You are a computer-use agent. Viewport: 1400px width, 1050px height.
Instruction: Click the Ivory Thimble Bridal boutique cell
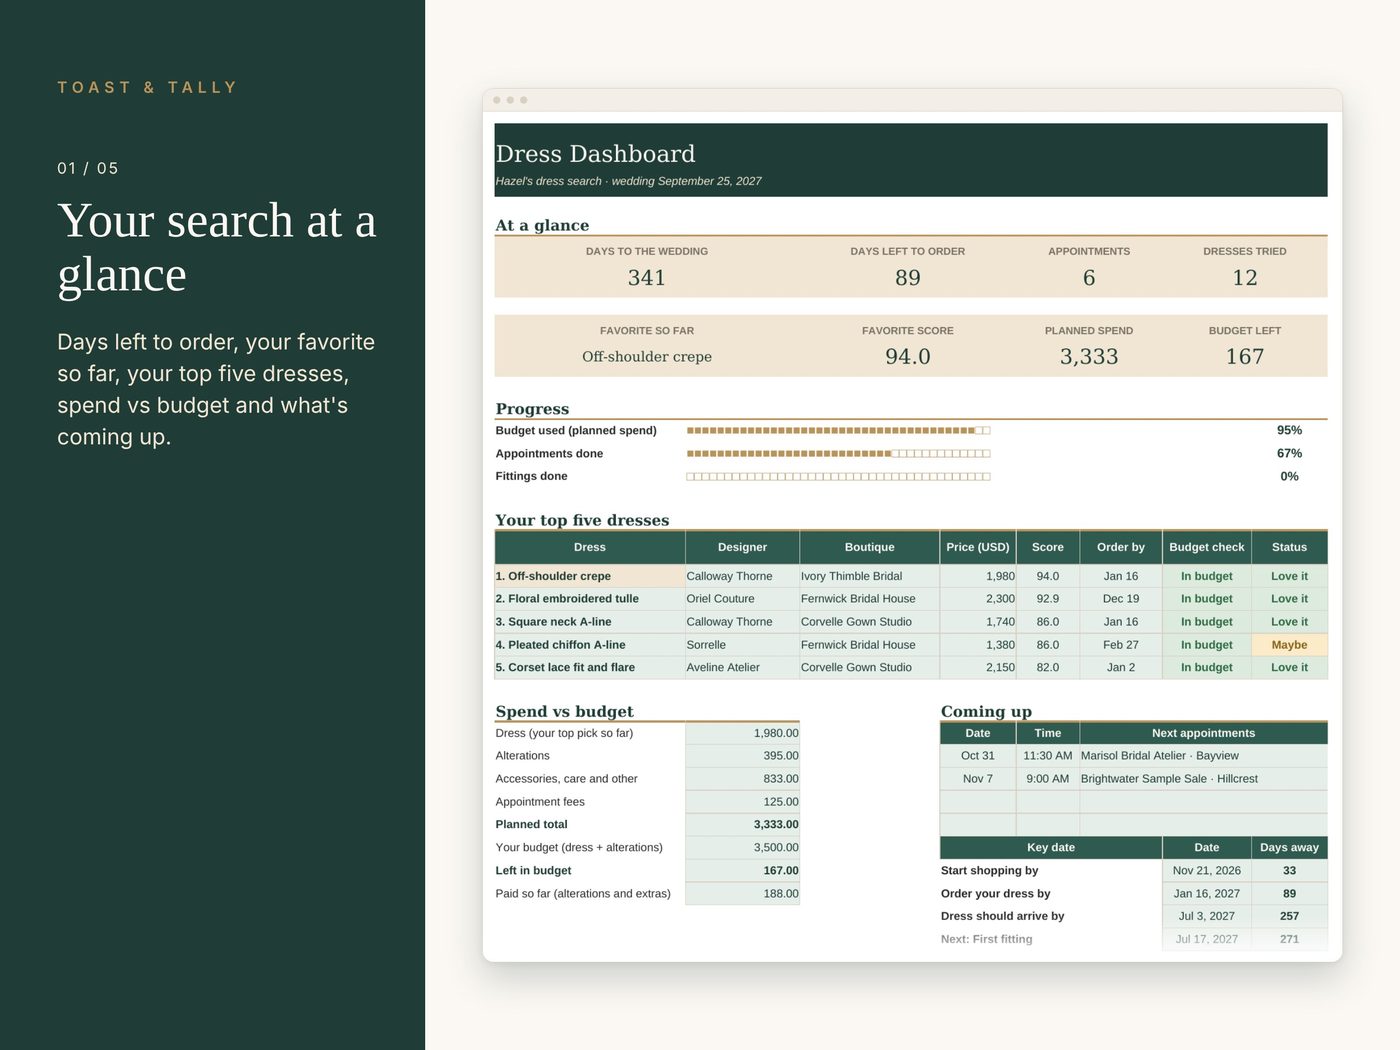pyautogui.click(x=869, y=576)
